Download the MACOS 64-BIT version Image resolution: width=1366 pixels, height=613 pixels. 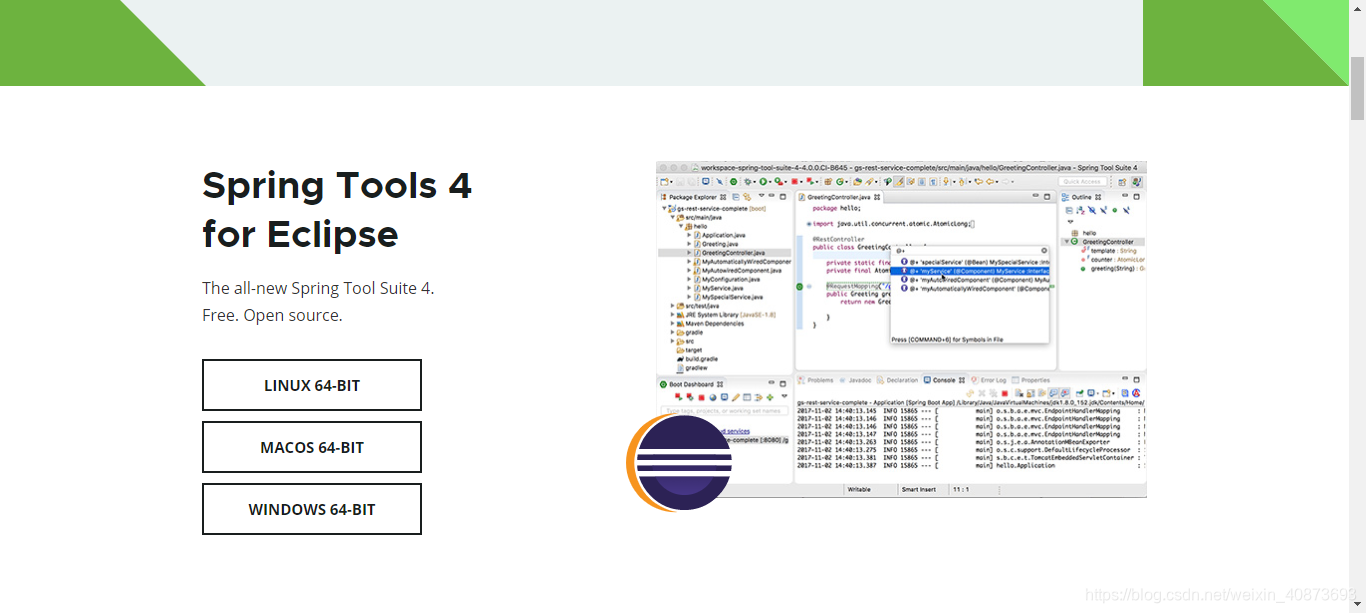[x=312, y=447]
